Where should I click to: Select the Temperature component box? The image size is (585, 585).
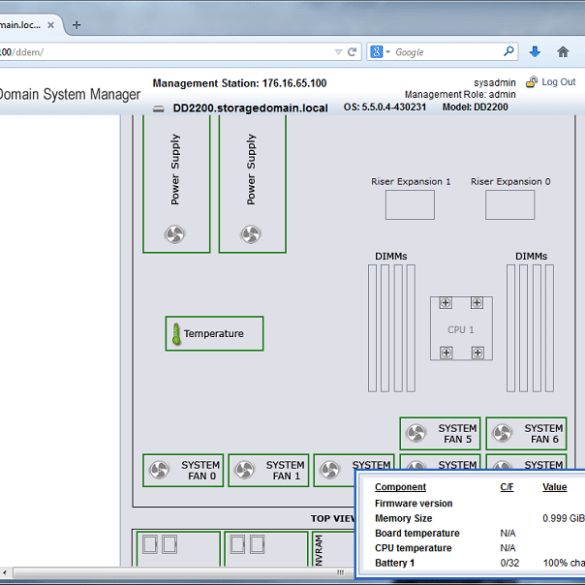[215, 334]
